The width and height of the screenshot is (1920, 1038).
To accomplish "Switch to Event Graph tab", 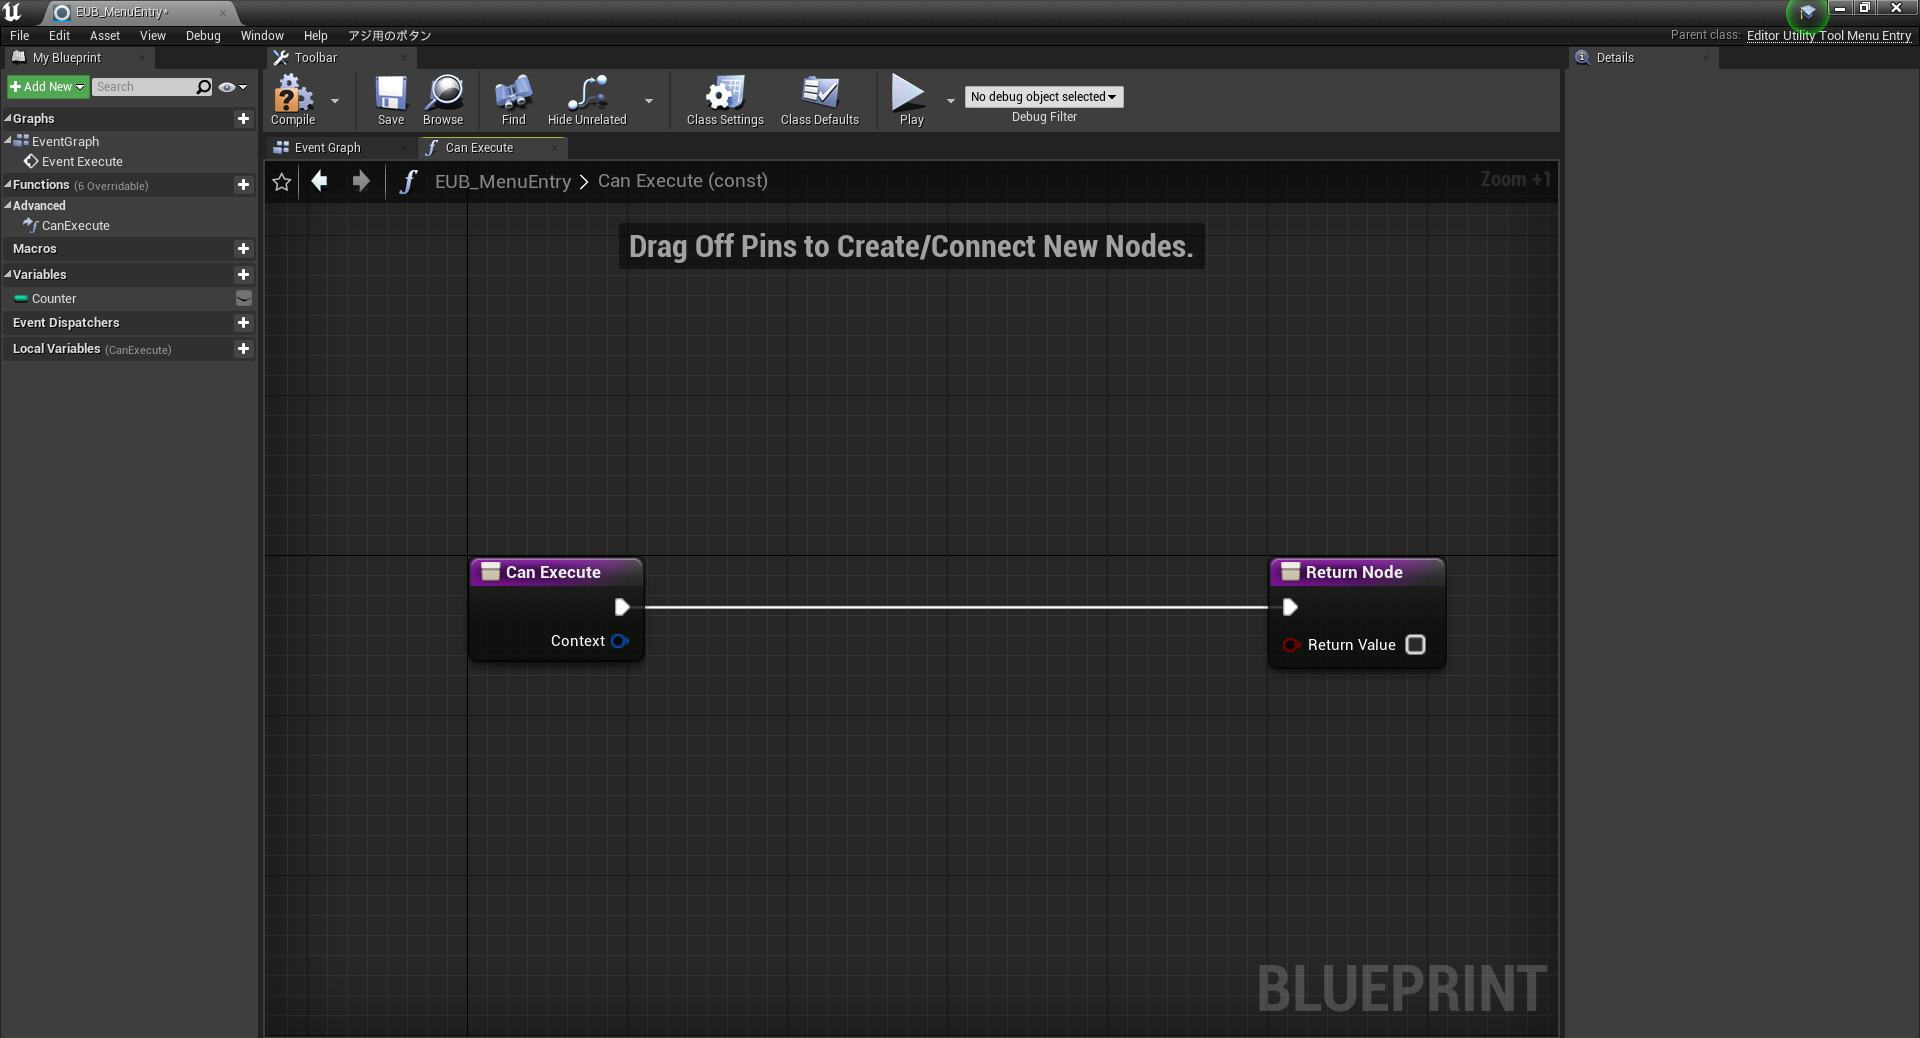I will [x=328, y=148].
